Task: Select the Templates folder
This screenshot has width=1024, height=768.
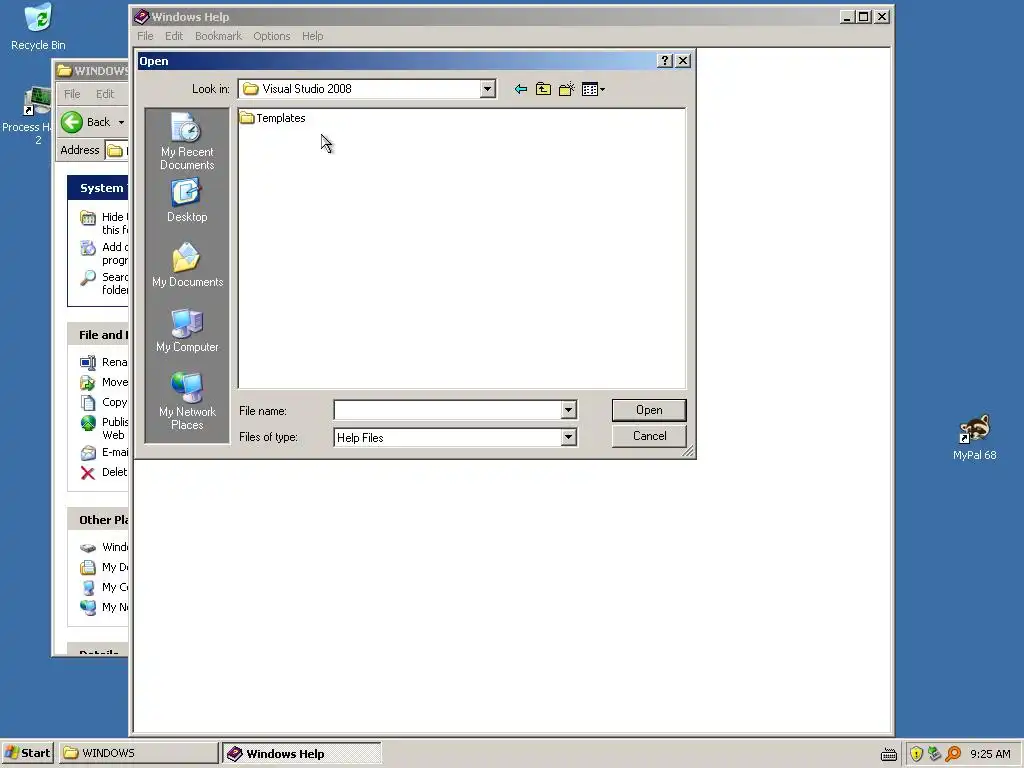Action: [273, 118]
